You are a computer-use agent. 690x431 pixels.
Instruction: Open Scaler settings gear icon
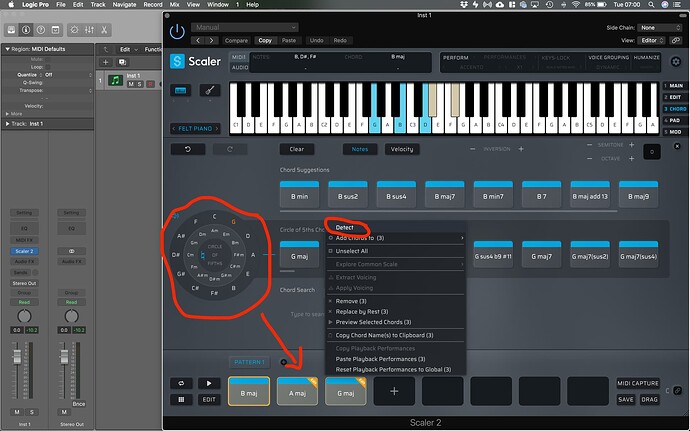[676, 62]
